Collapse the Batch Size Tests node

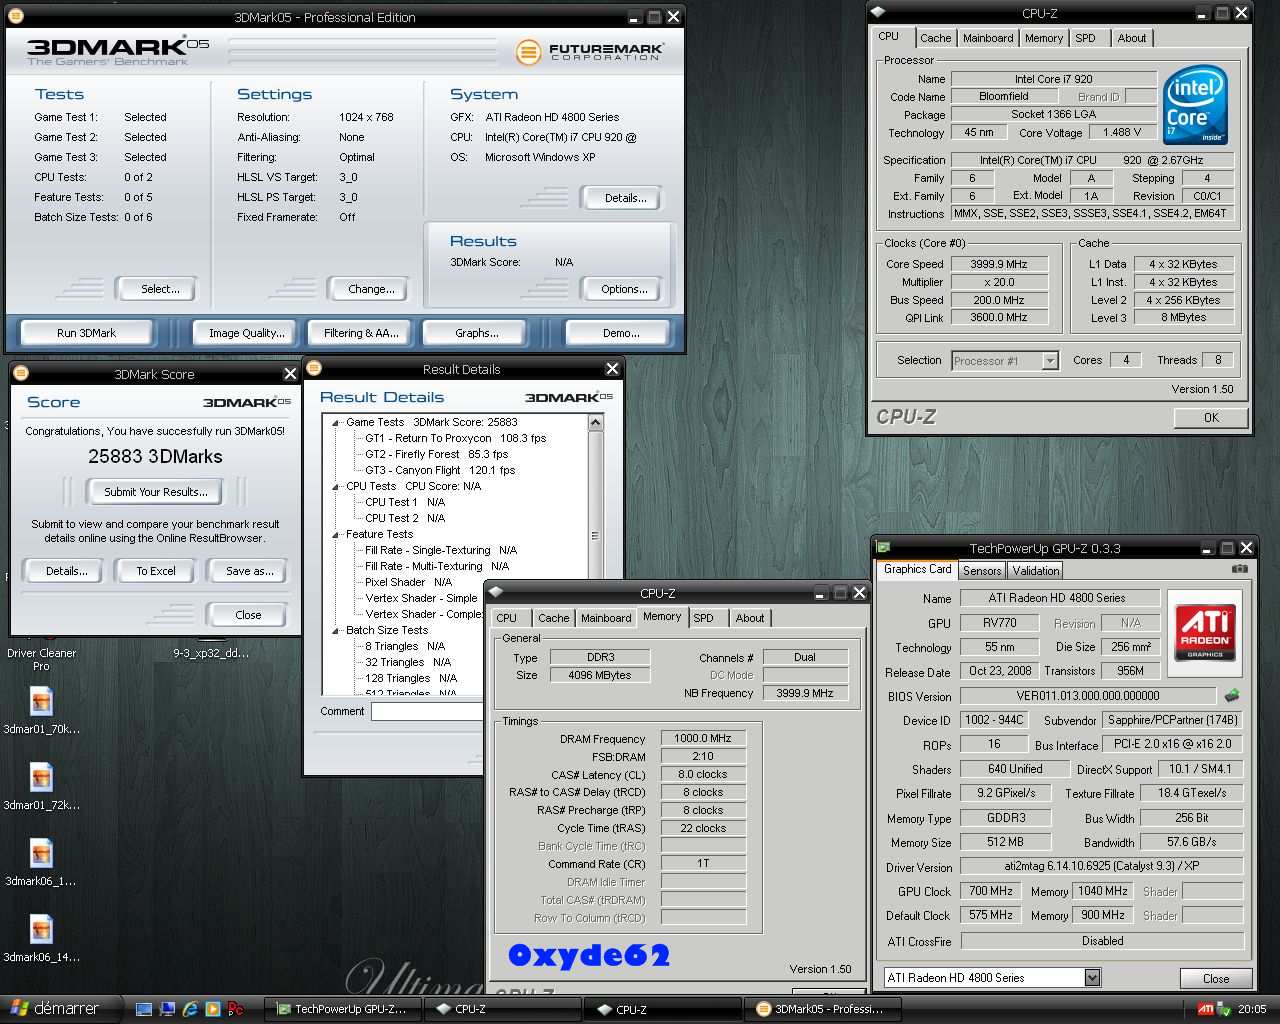pos(337,630)
